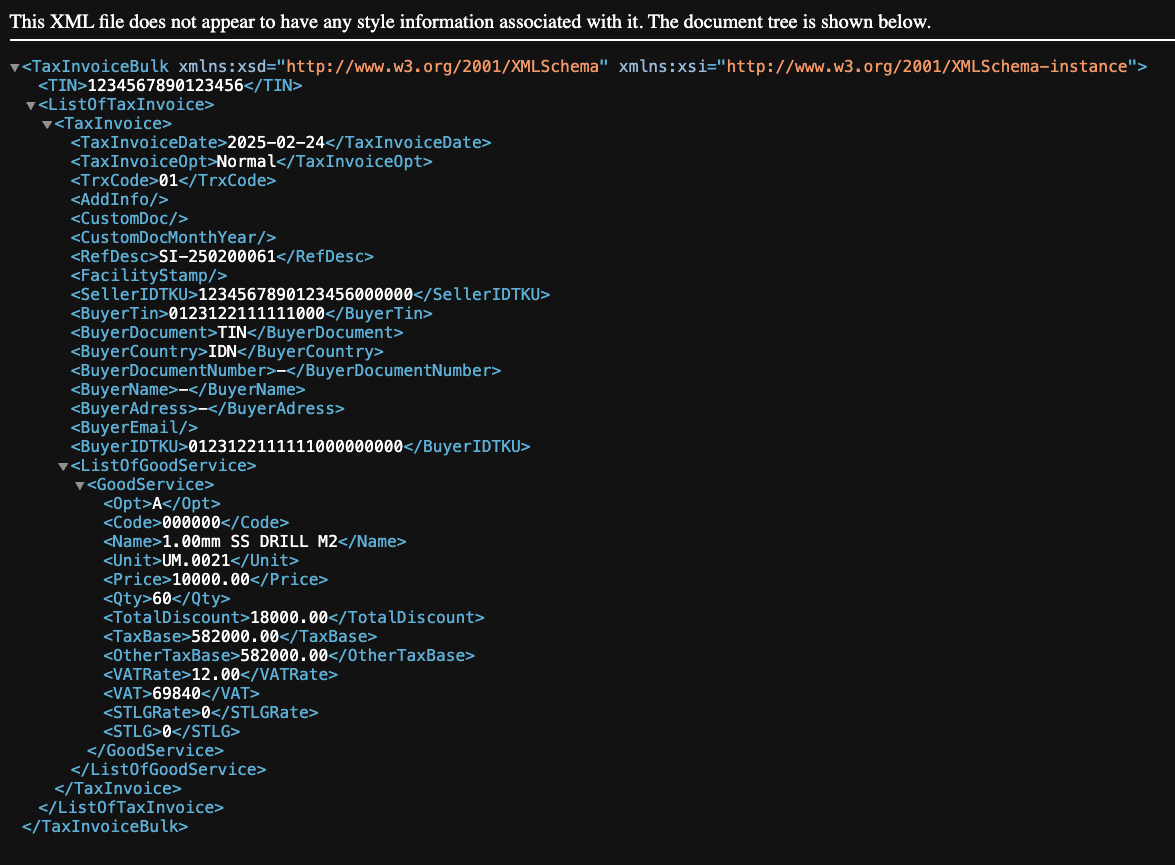Collapse the ListOfGoodService node
Viewport: 1175px width, 865px height.
pyautogui.click(x=62, y=466)
